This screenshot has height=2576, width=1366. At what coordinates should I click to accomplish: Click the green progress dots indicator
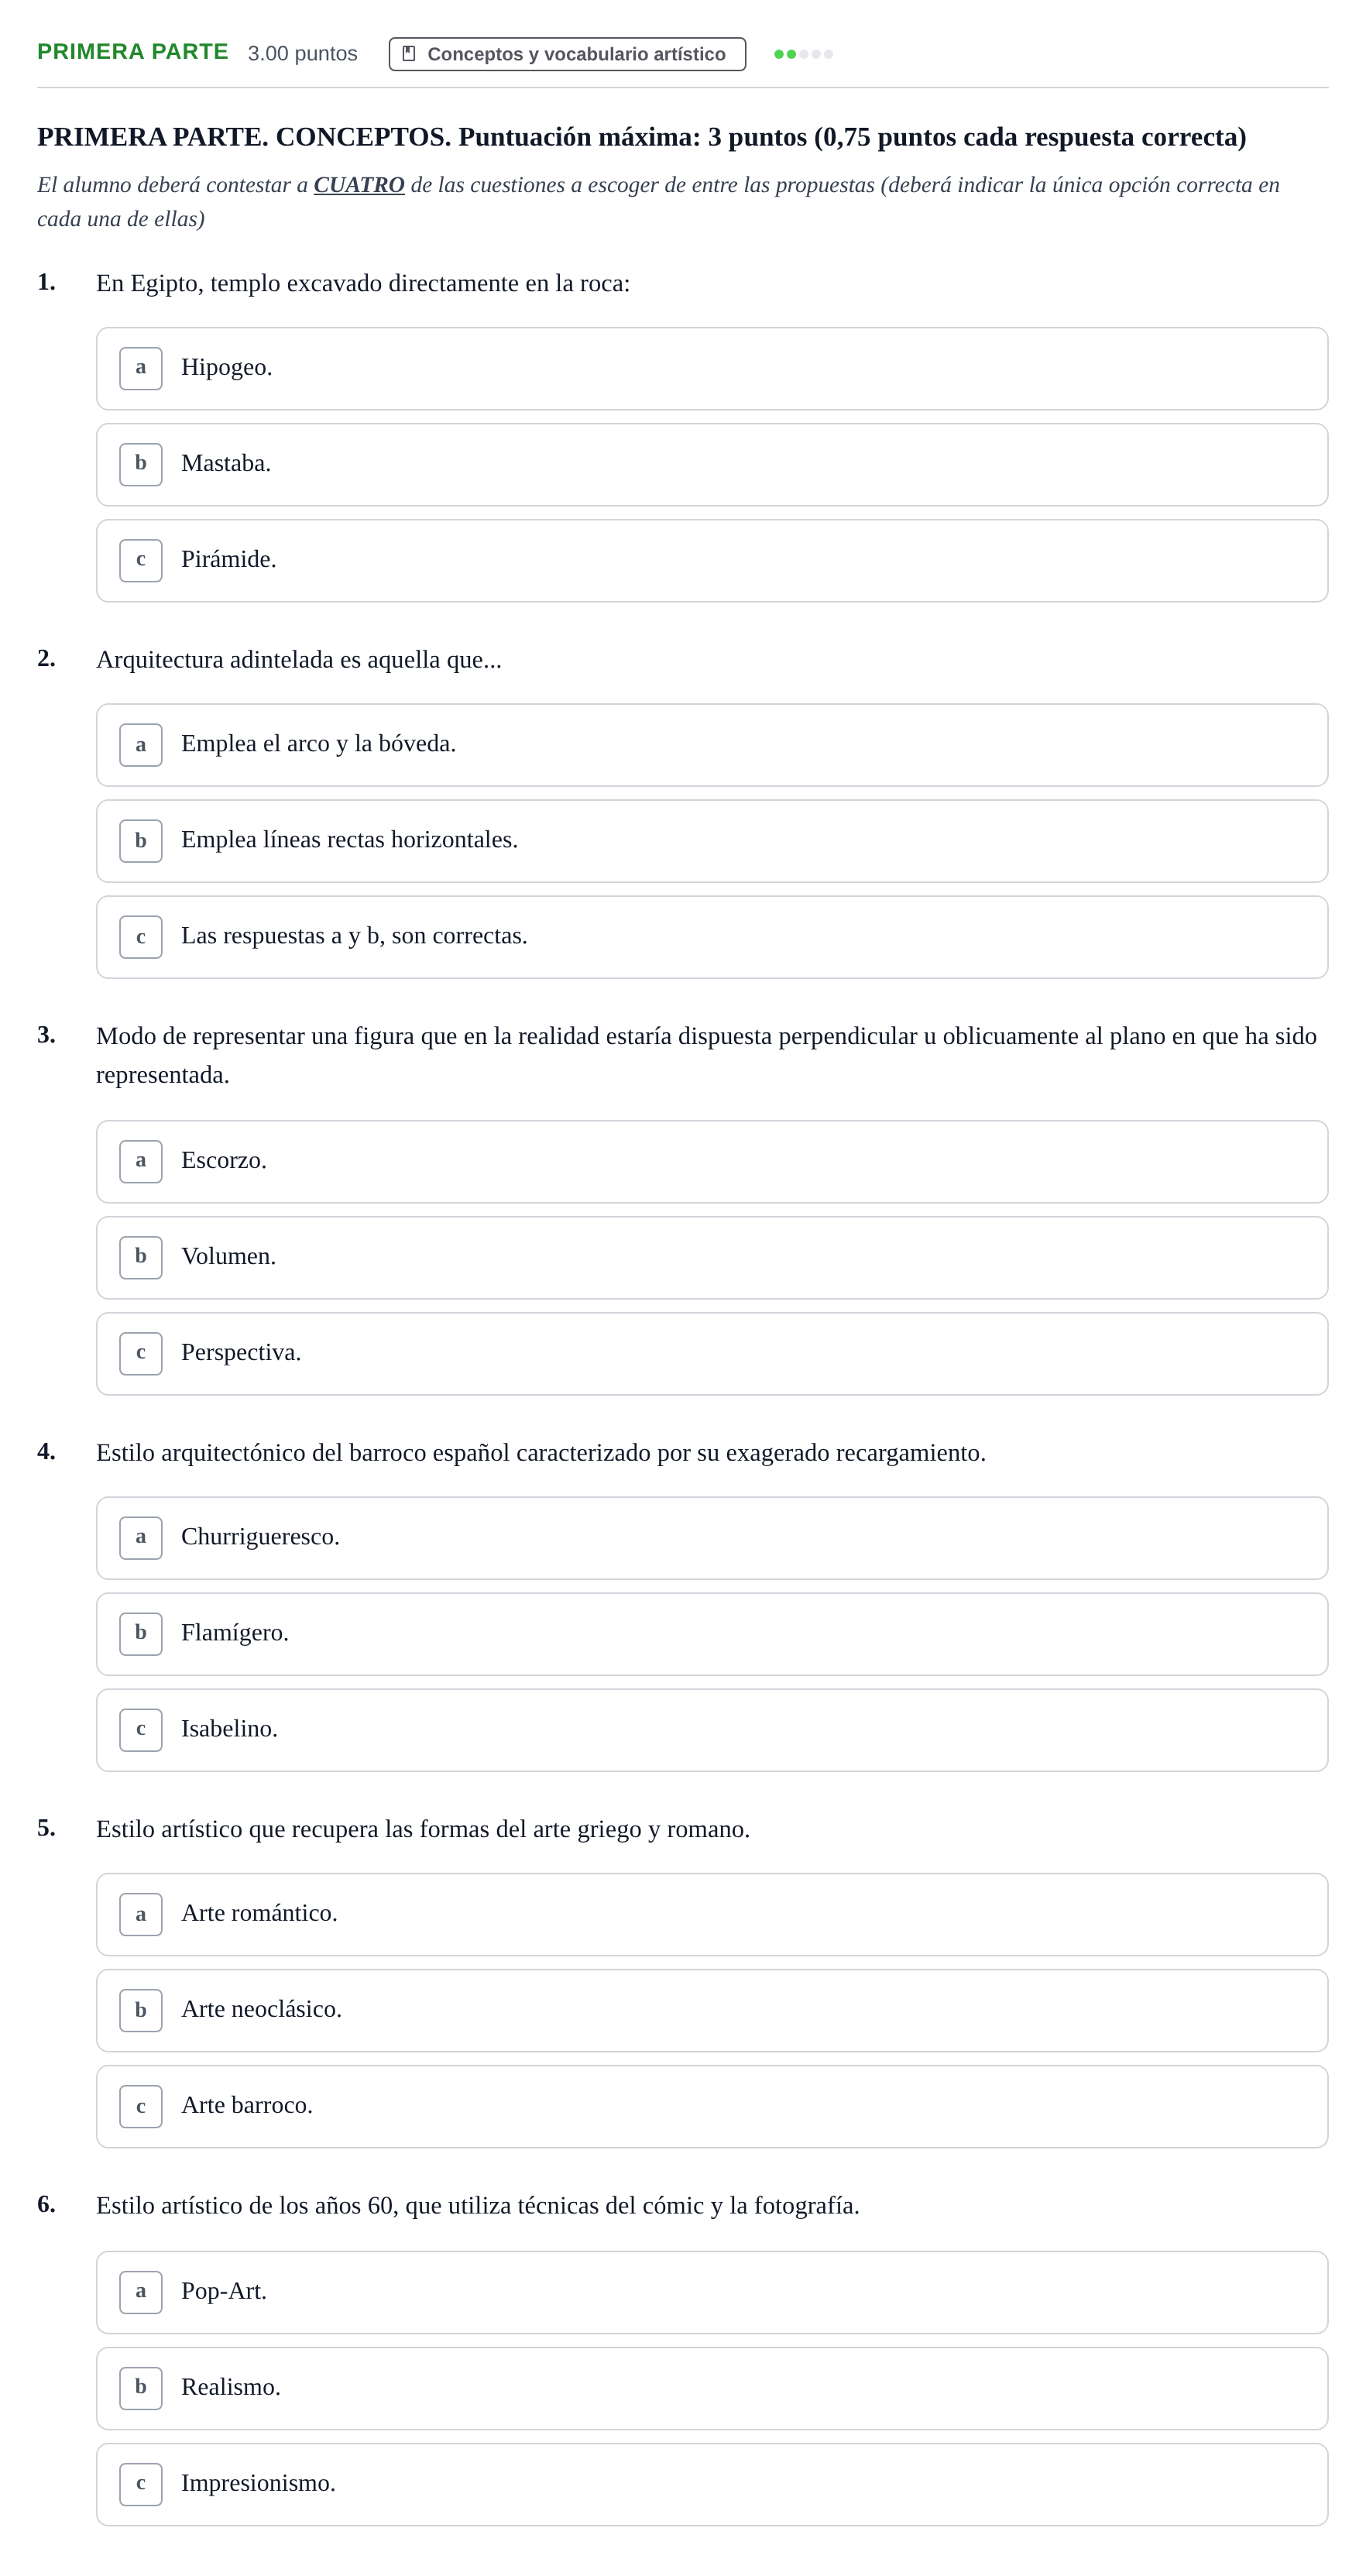click(803, 54)
